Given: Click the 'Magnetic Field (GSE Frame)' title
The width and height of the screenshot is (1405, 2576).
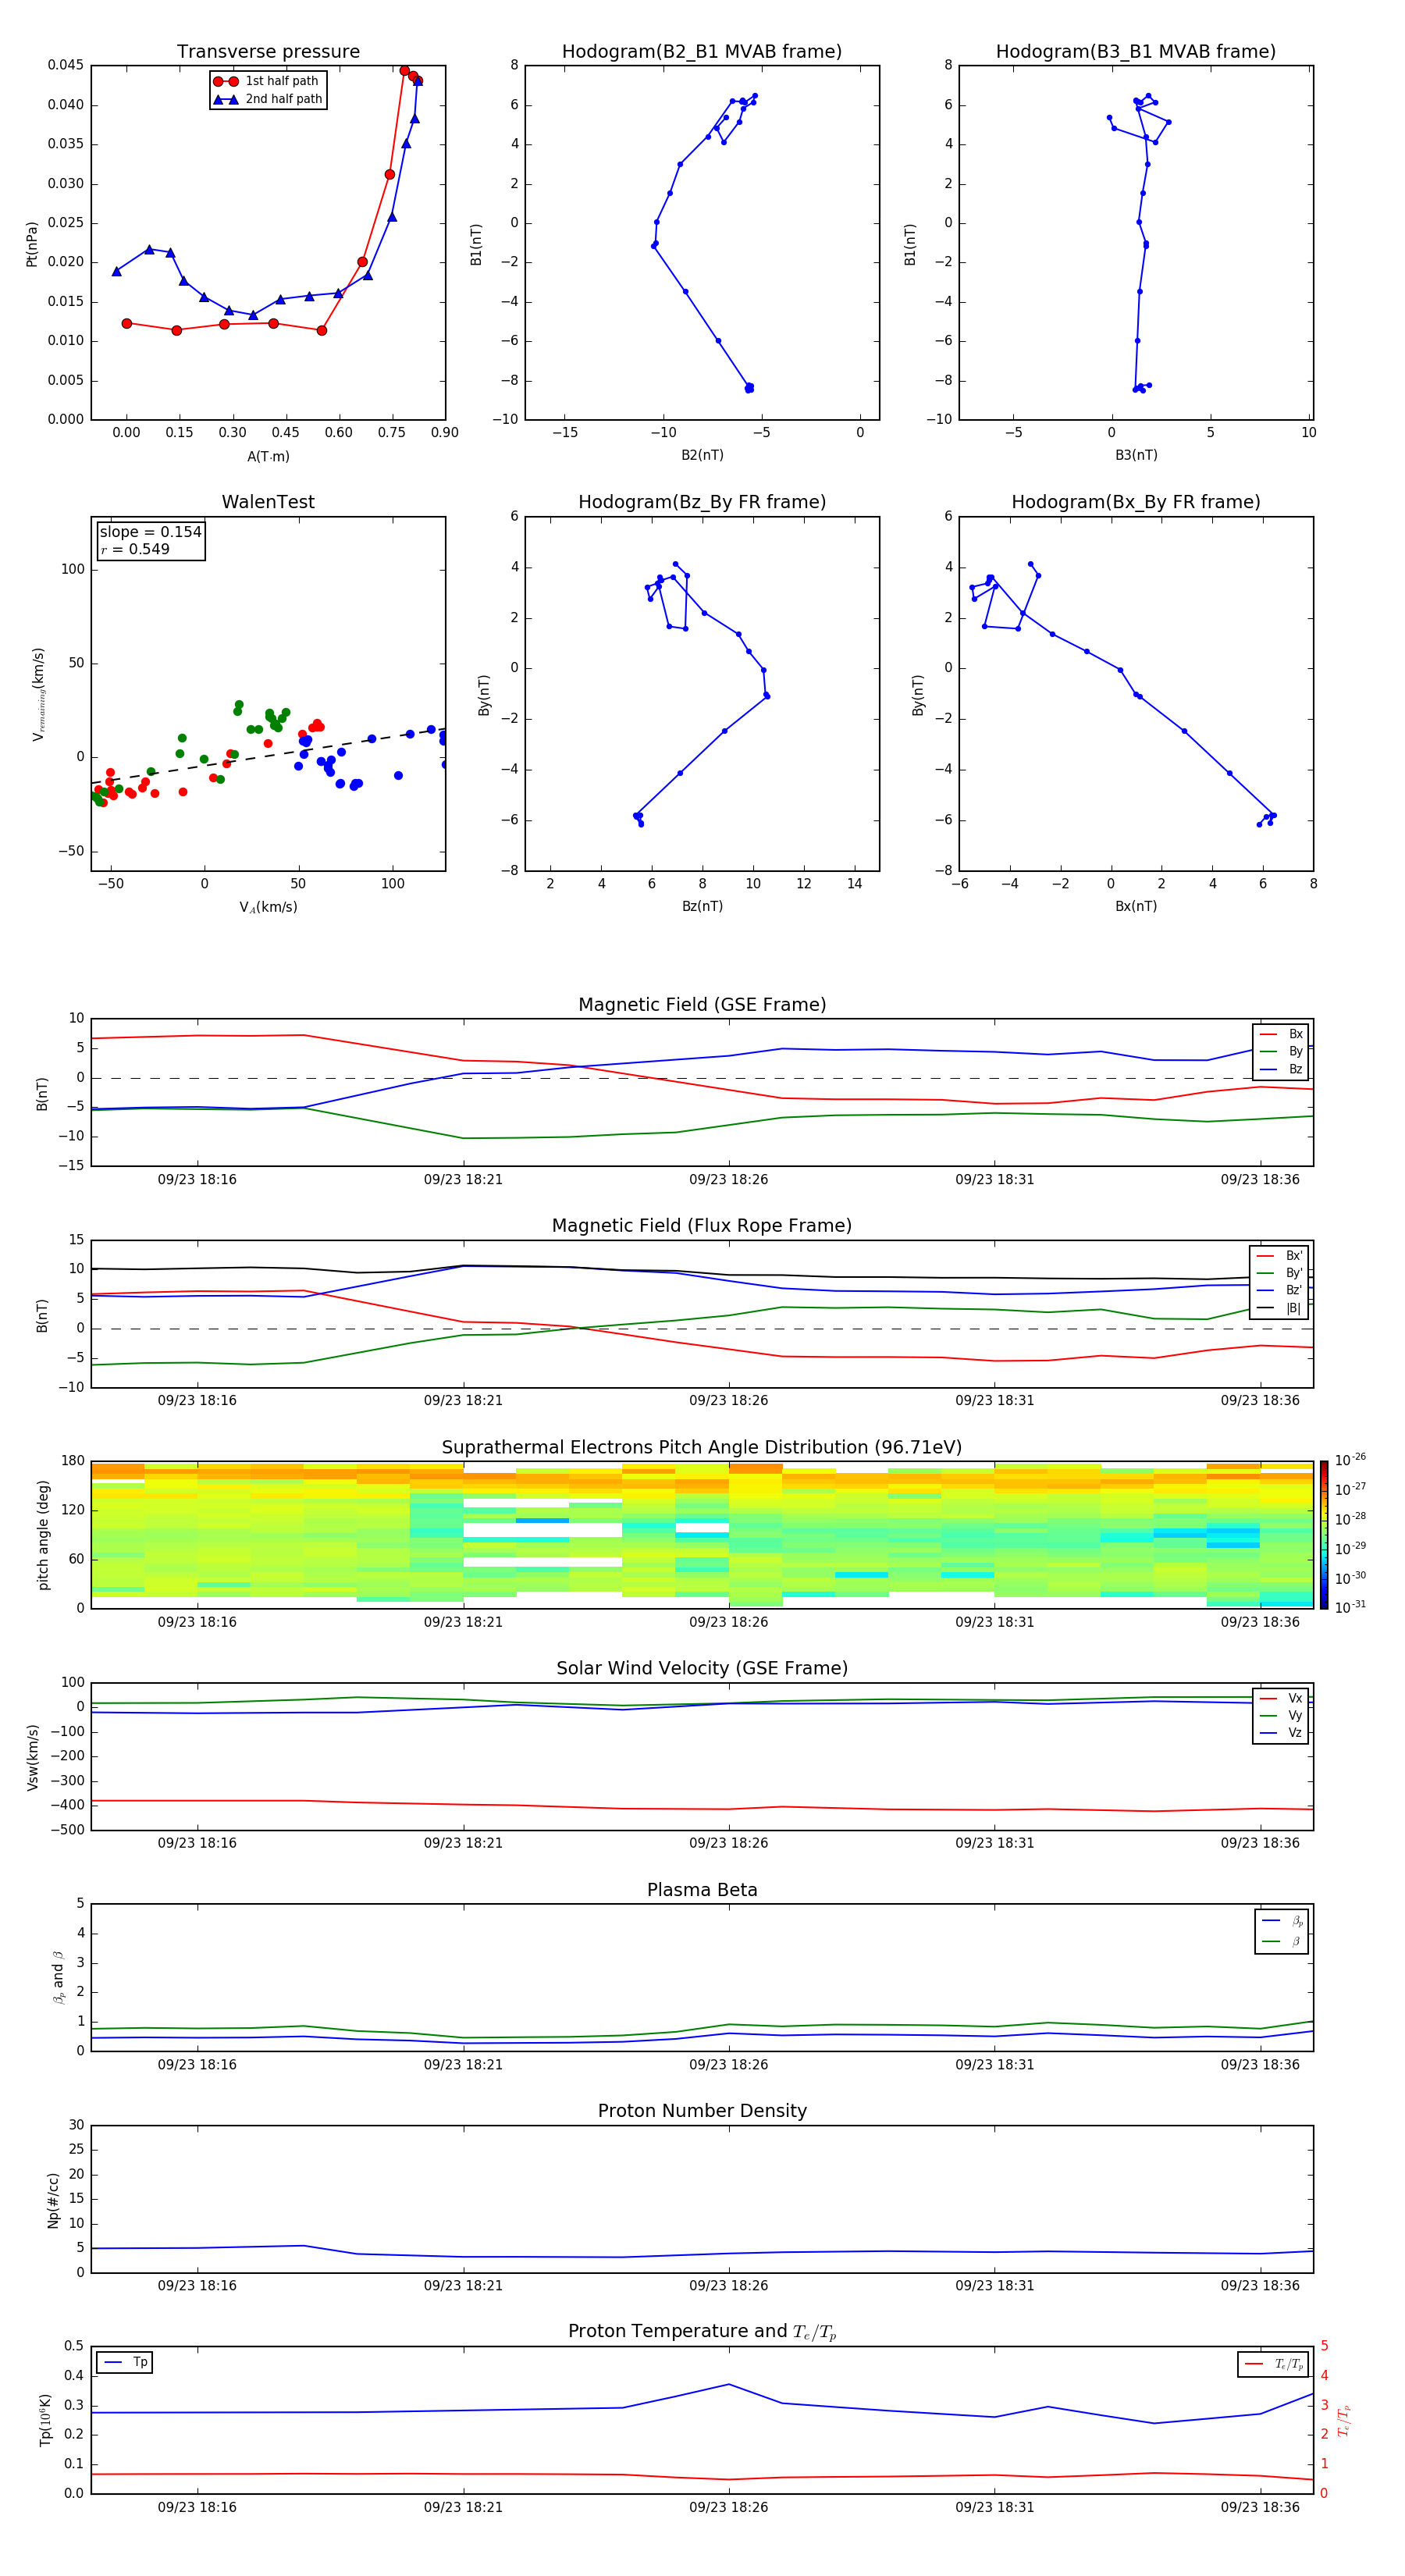Looking at the screenshot, I should pos(702,1005).
